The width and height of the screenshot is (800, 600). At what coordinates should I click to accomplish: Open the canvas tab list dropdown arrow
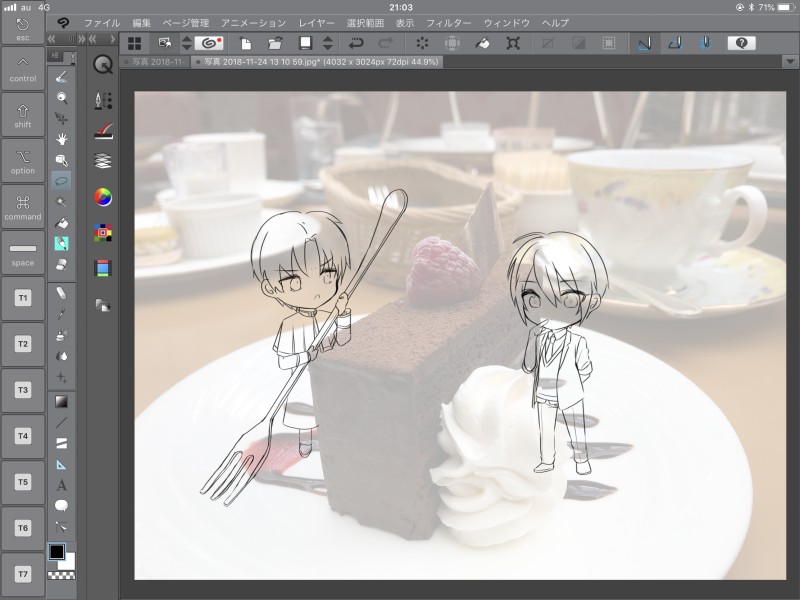click(790, 62)
